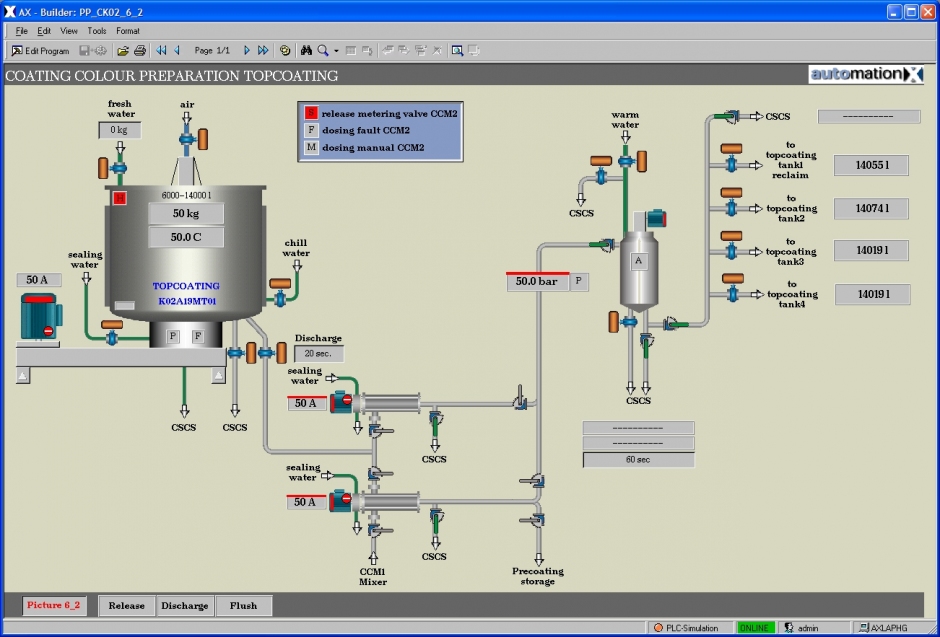Click the red H indicator on tank
Screen dimensions: 940x637
click(x=120, y=198)
